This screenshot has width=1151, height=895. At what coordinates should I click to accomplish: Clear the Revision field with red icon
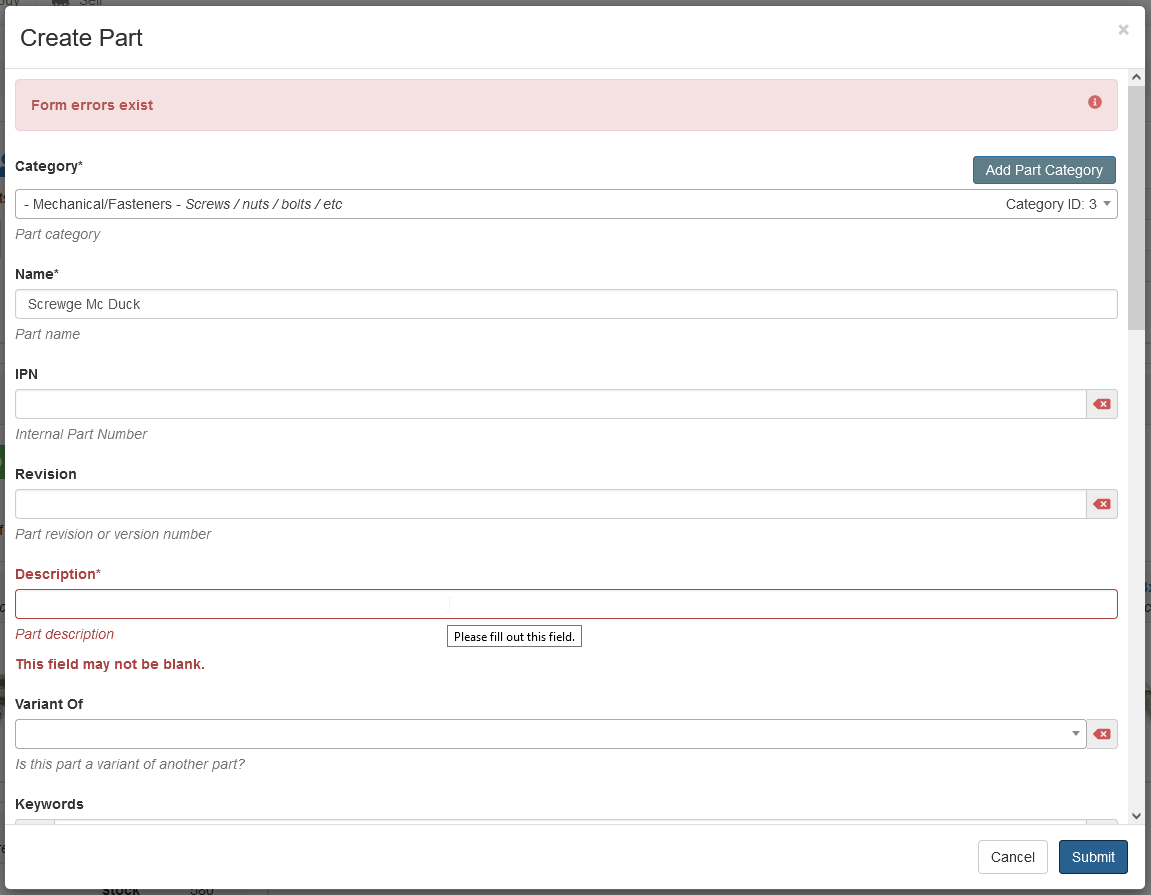pos(1101,504)
